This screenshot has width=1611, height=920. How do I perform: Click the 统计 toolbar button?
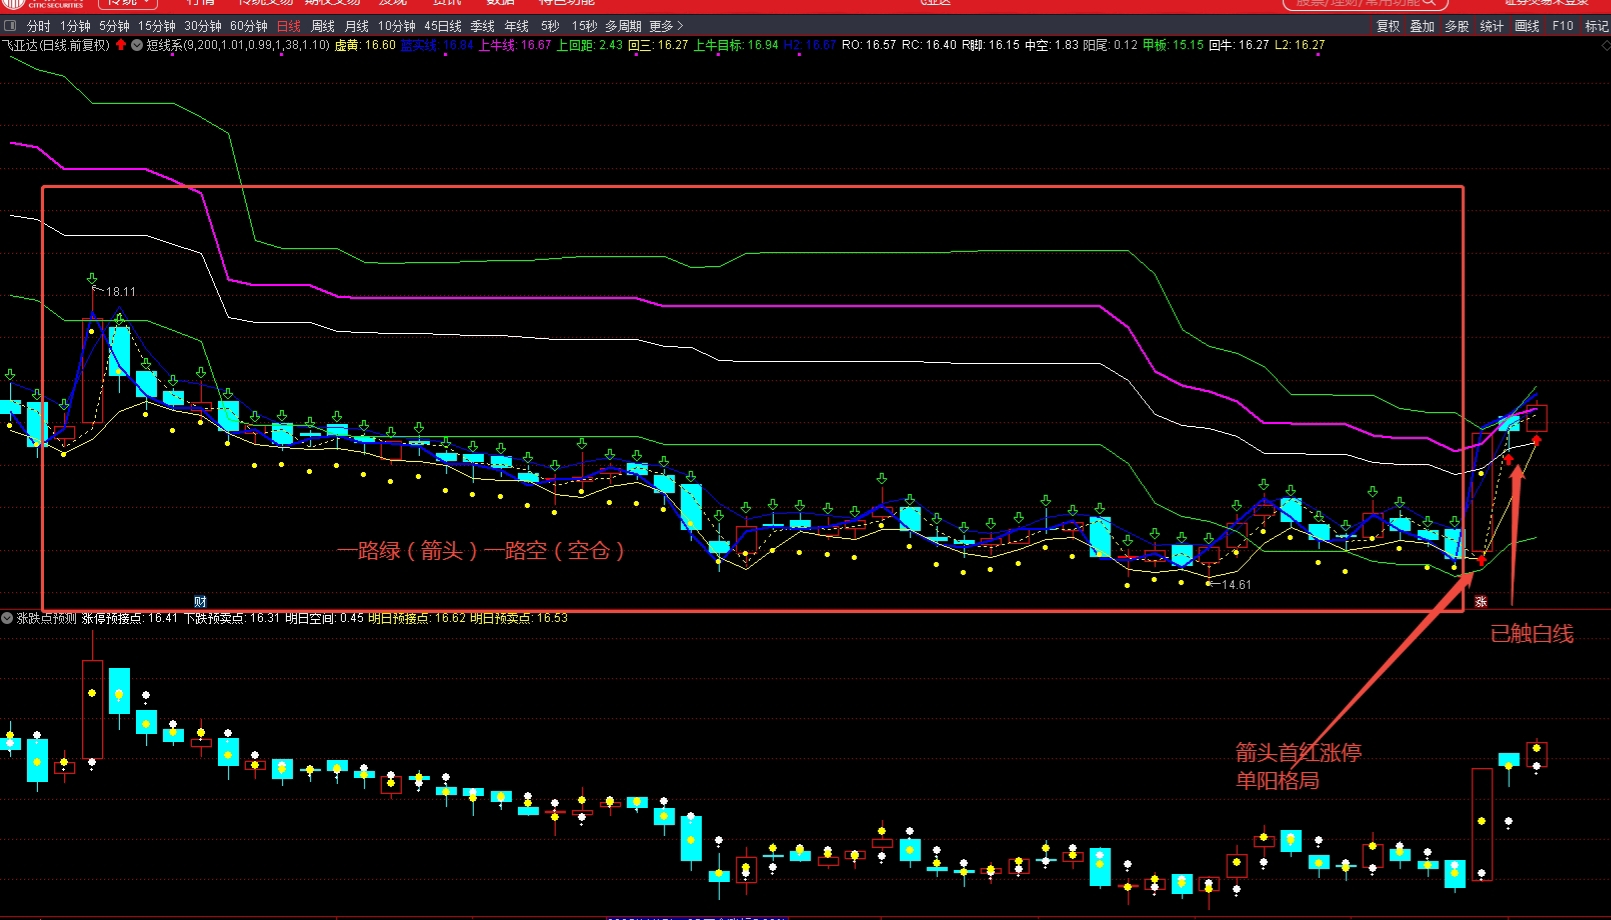(1492, 26)
